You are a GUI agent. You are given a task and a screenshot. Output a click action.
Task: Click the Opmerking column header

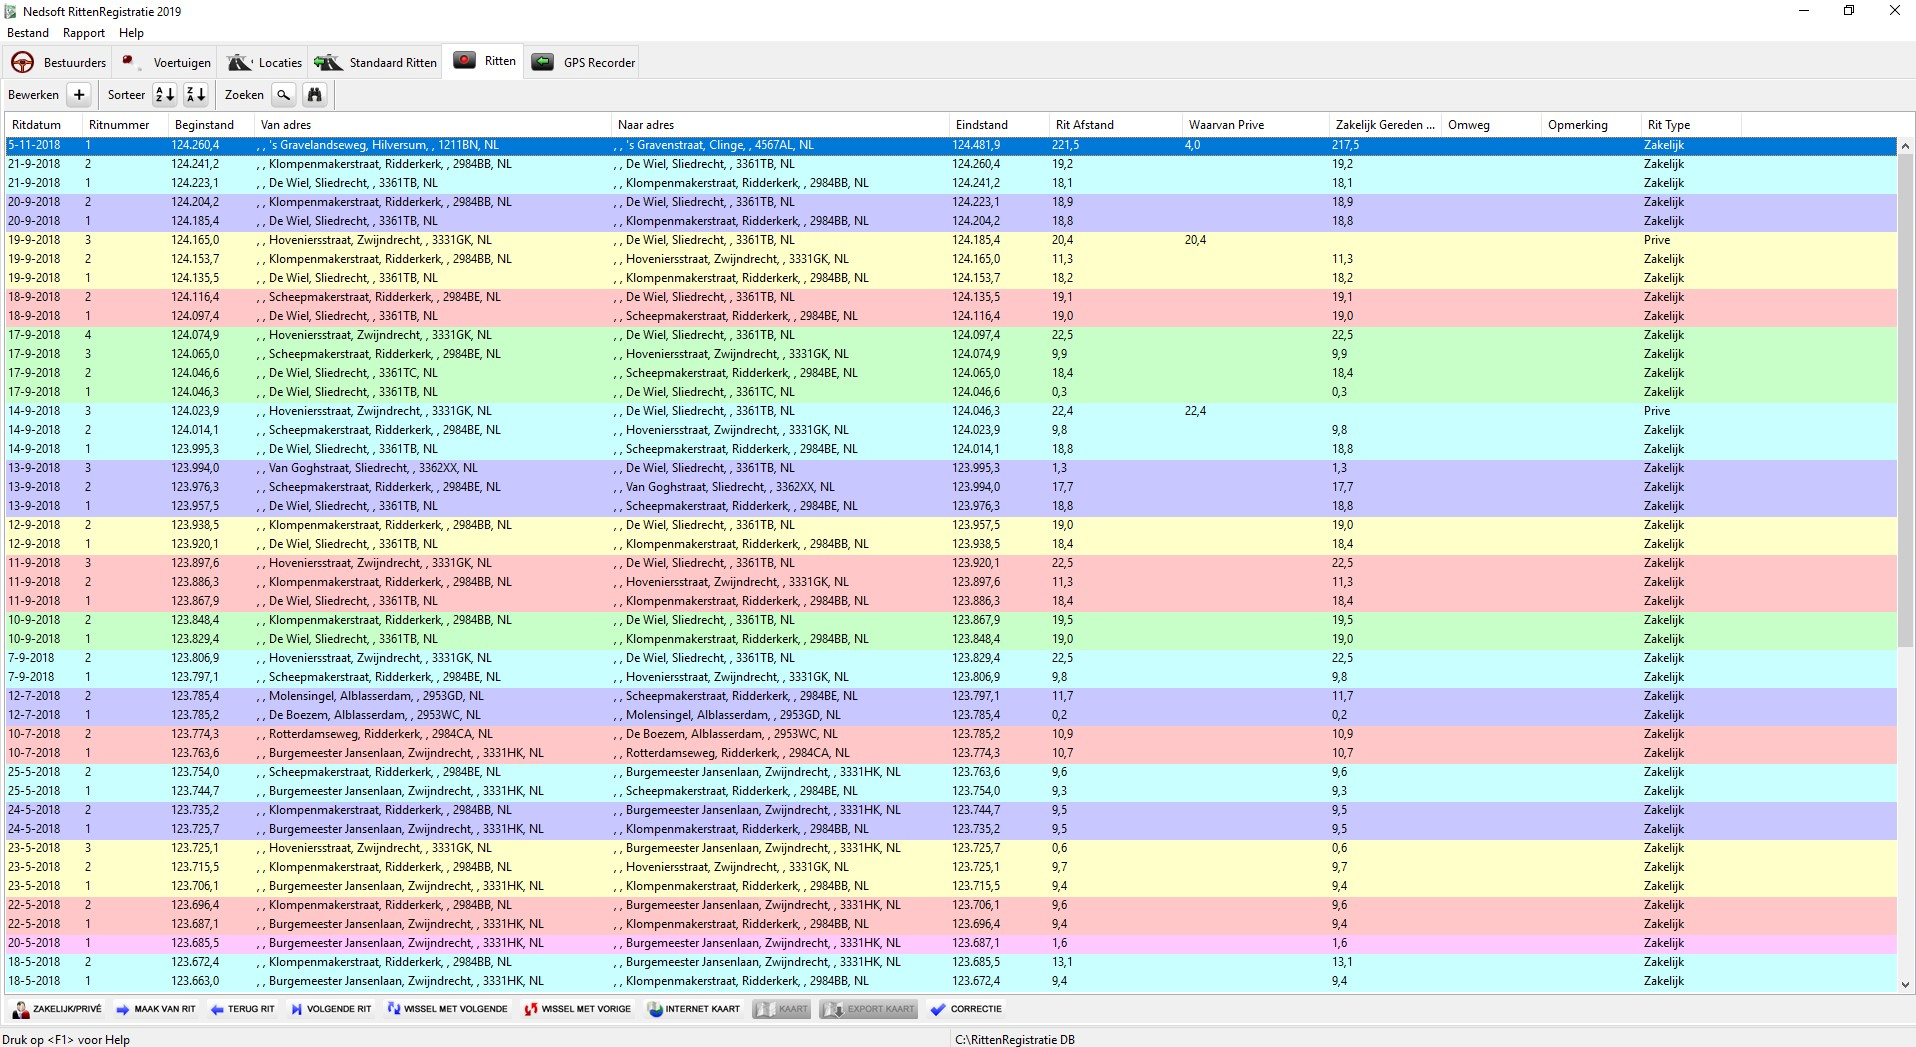click(1591, 125)
